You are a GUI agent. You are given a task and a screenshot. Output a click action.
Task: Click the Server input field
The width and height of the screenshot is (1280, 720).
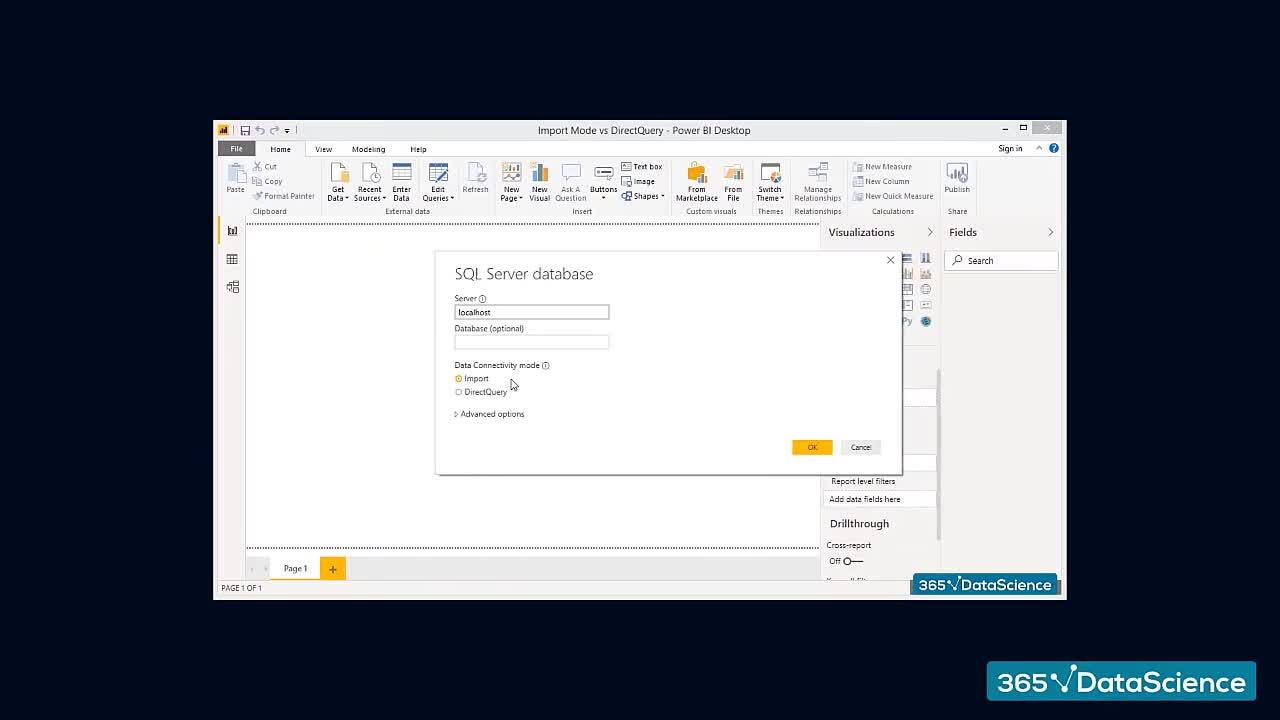click(532, 312)
